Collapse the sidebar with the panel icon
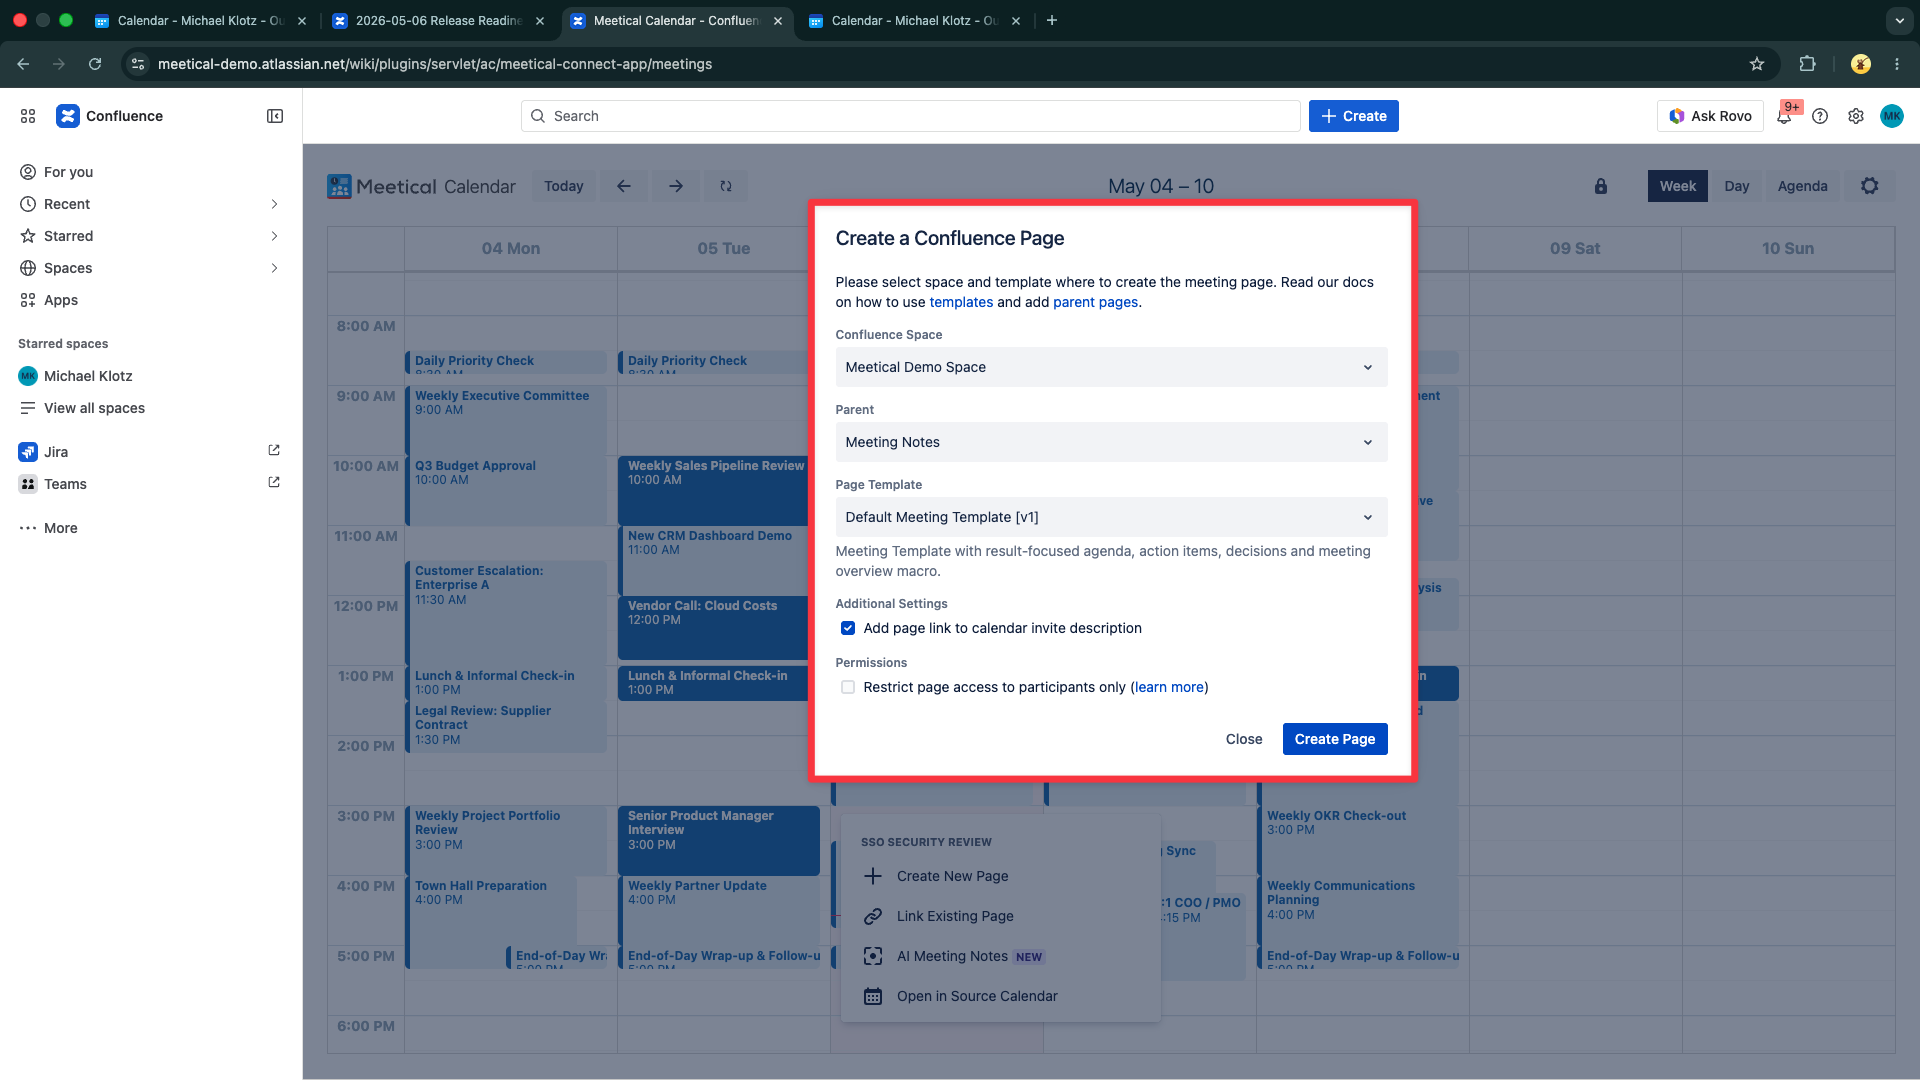Viewport: 1920px width, 1080px height. pos(275,116)
